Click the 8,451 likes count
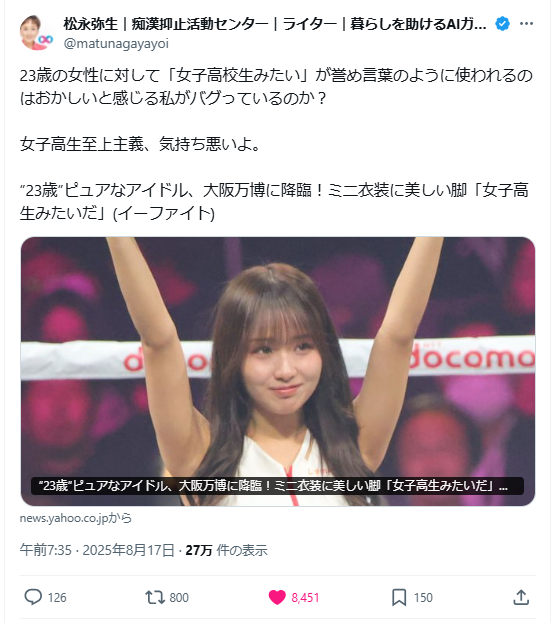 (305, 598)
